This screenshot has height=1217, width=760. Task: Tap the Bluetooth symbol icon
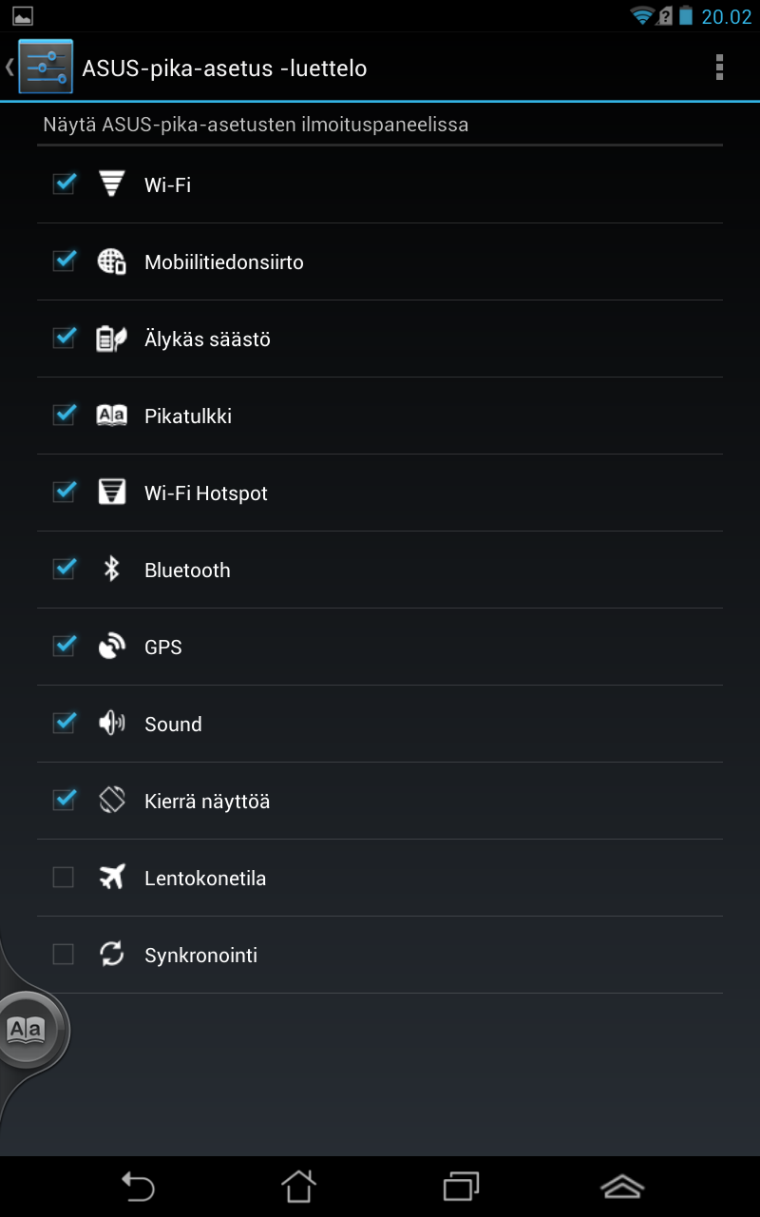[x=112, y=570]
